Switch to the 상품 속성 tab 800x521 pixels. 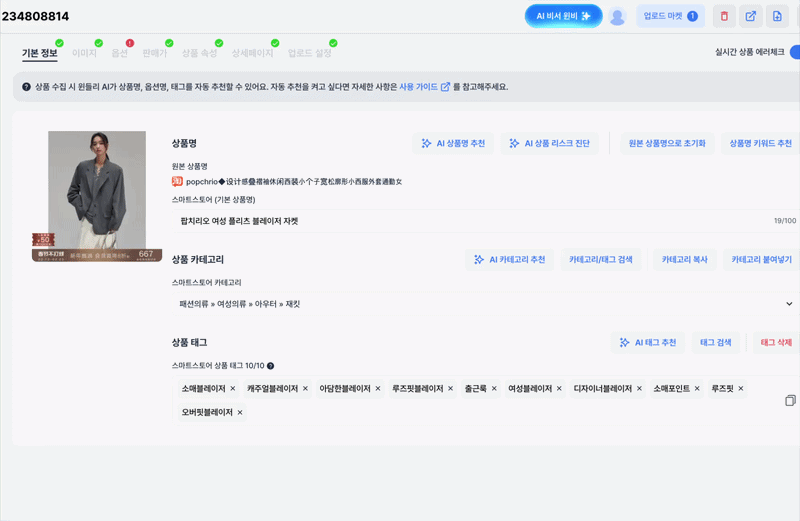199,53
